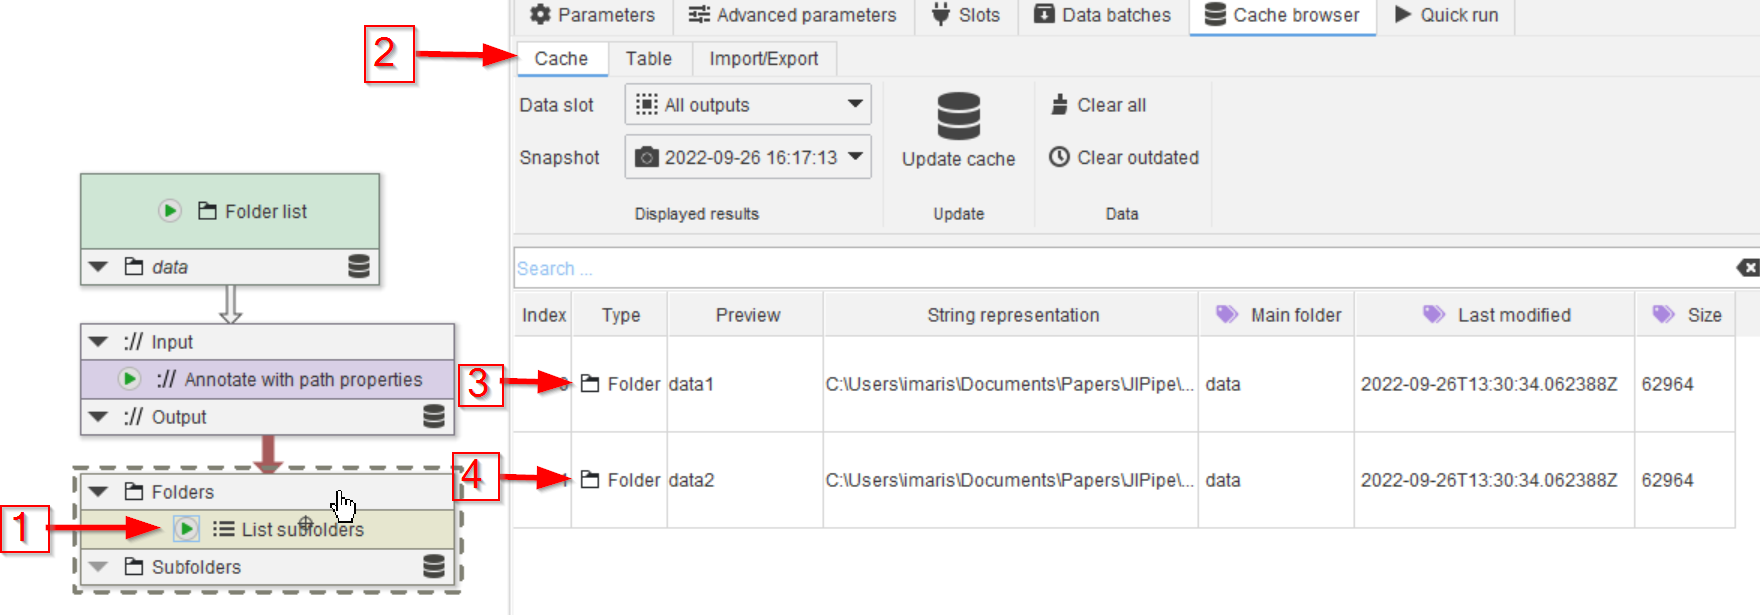Screen dimensions: 1760x615
Task: Expand the Input slot arrow
Action: (98, 342)
